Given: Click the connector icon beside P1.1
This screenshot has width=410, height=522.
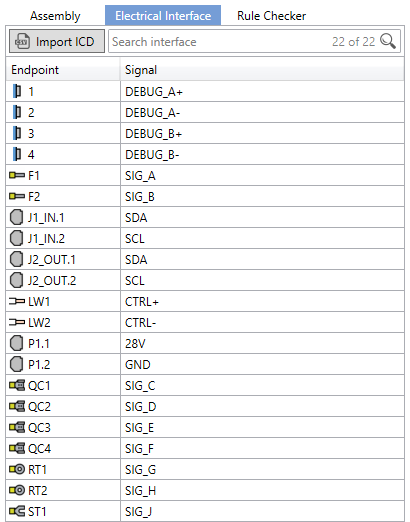Looking at the screenshot, I should 16,343.
